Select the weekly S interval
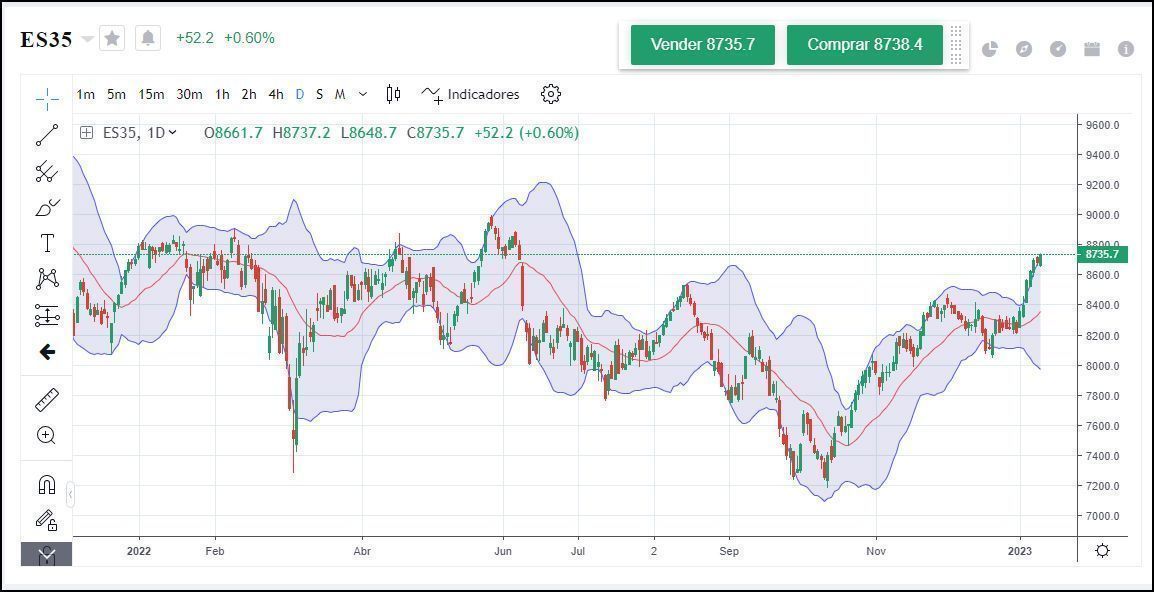This screenshot has width=1154, height=592. [319, 94]
